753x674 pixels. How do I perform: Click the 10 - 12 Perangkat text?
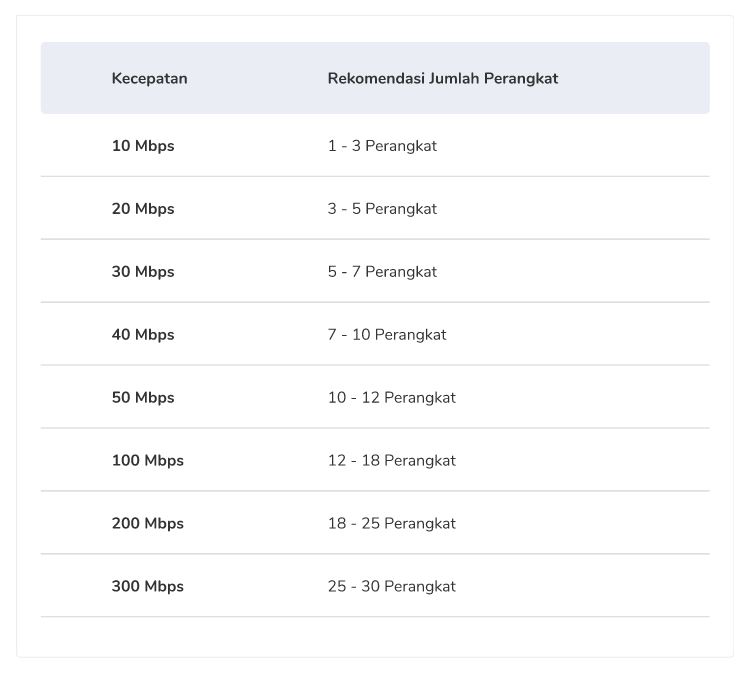[x=392, y=397]
